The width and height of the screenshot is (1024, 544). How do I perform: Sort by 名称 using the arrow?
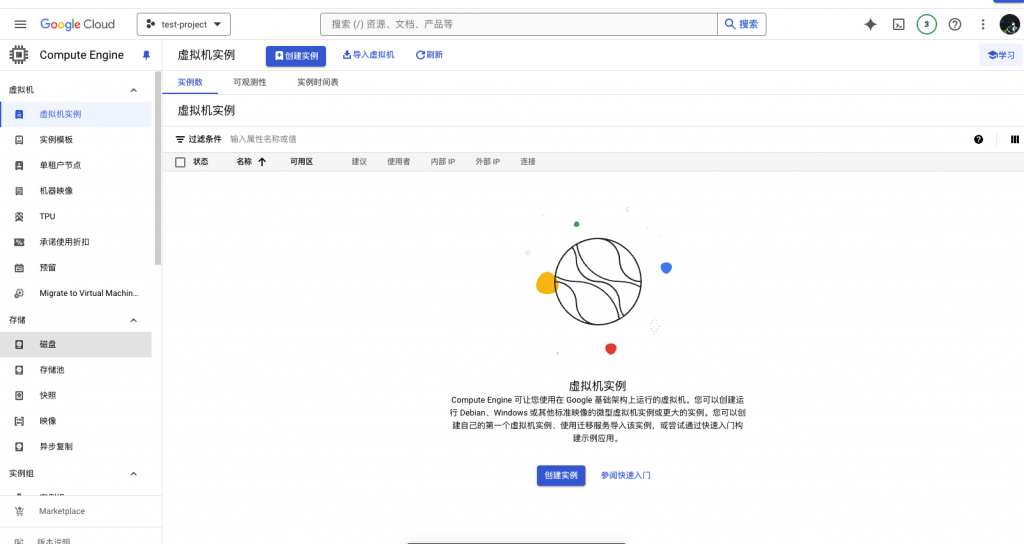click(x=262, y=161)
